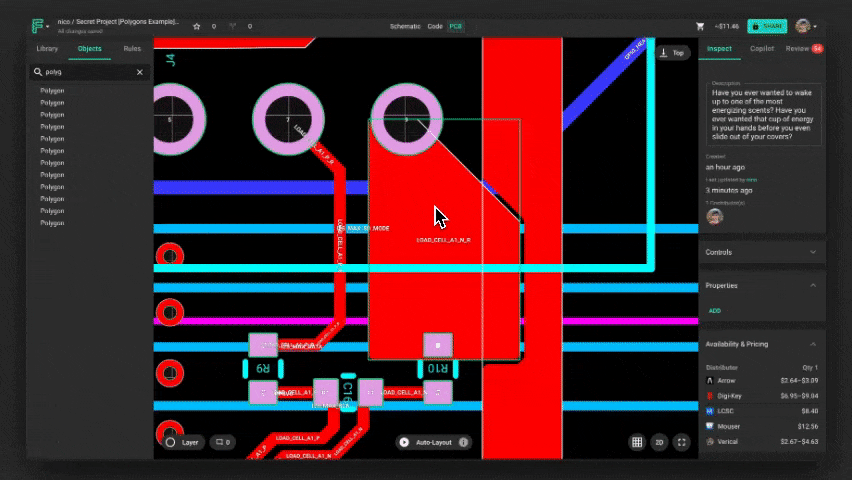Switch the 2D view toggle

(x=660, y=442)
